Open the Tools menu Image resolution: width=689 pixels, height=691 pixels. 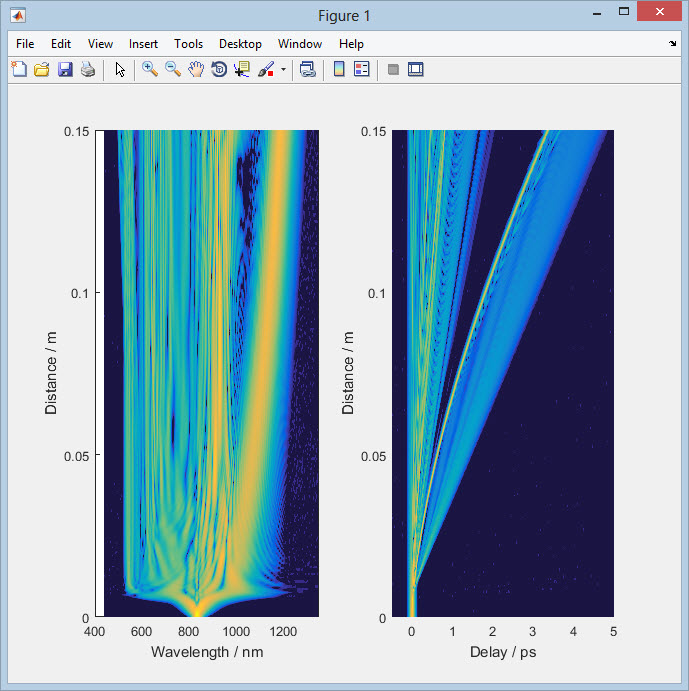[189, 44]
